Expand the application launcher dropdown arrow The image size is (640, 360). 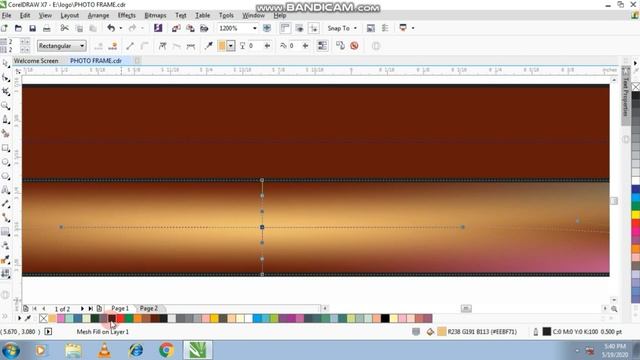point(413,28)
